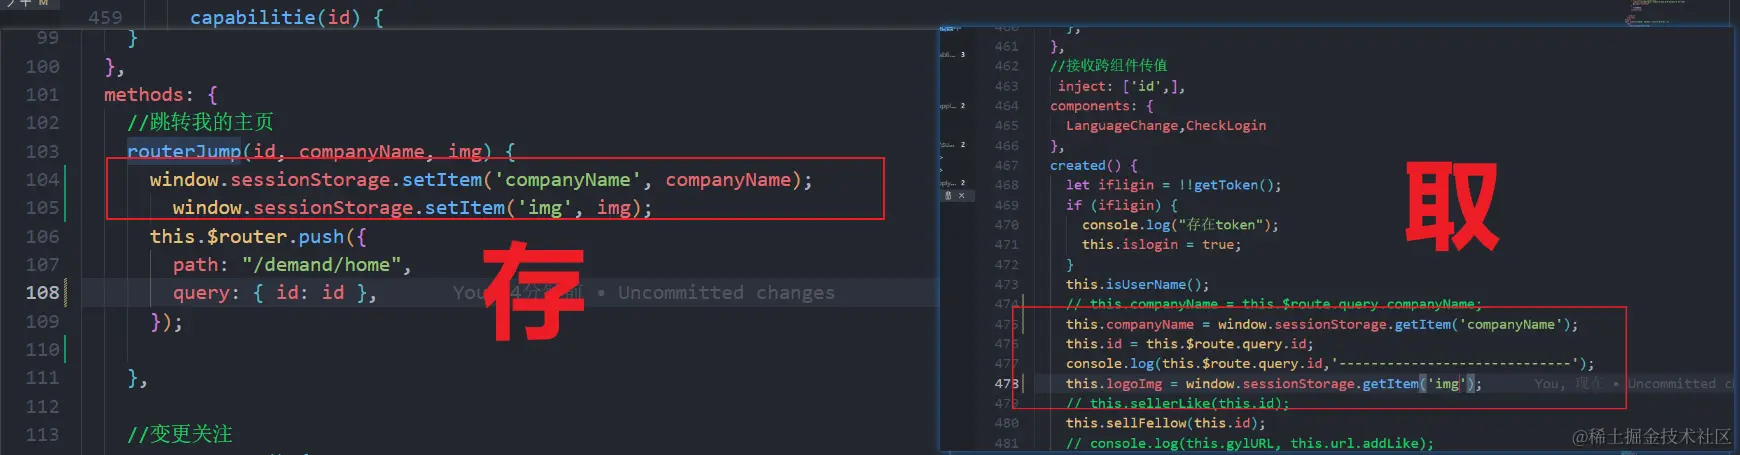
Task: Click the comment '//接收跨组件传值' in the right editor
Action: 1109,66
